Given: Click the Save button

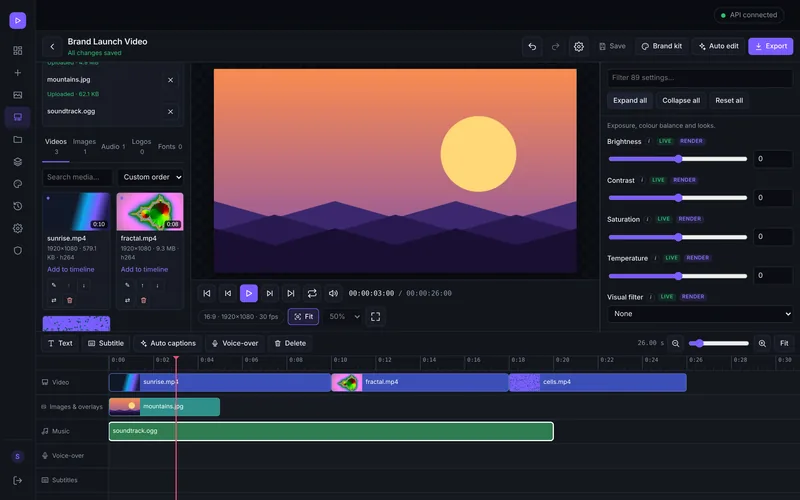Looking at the screenshot, I should click(x=612, y=46).
